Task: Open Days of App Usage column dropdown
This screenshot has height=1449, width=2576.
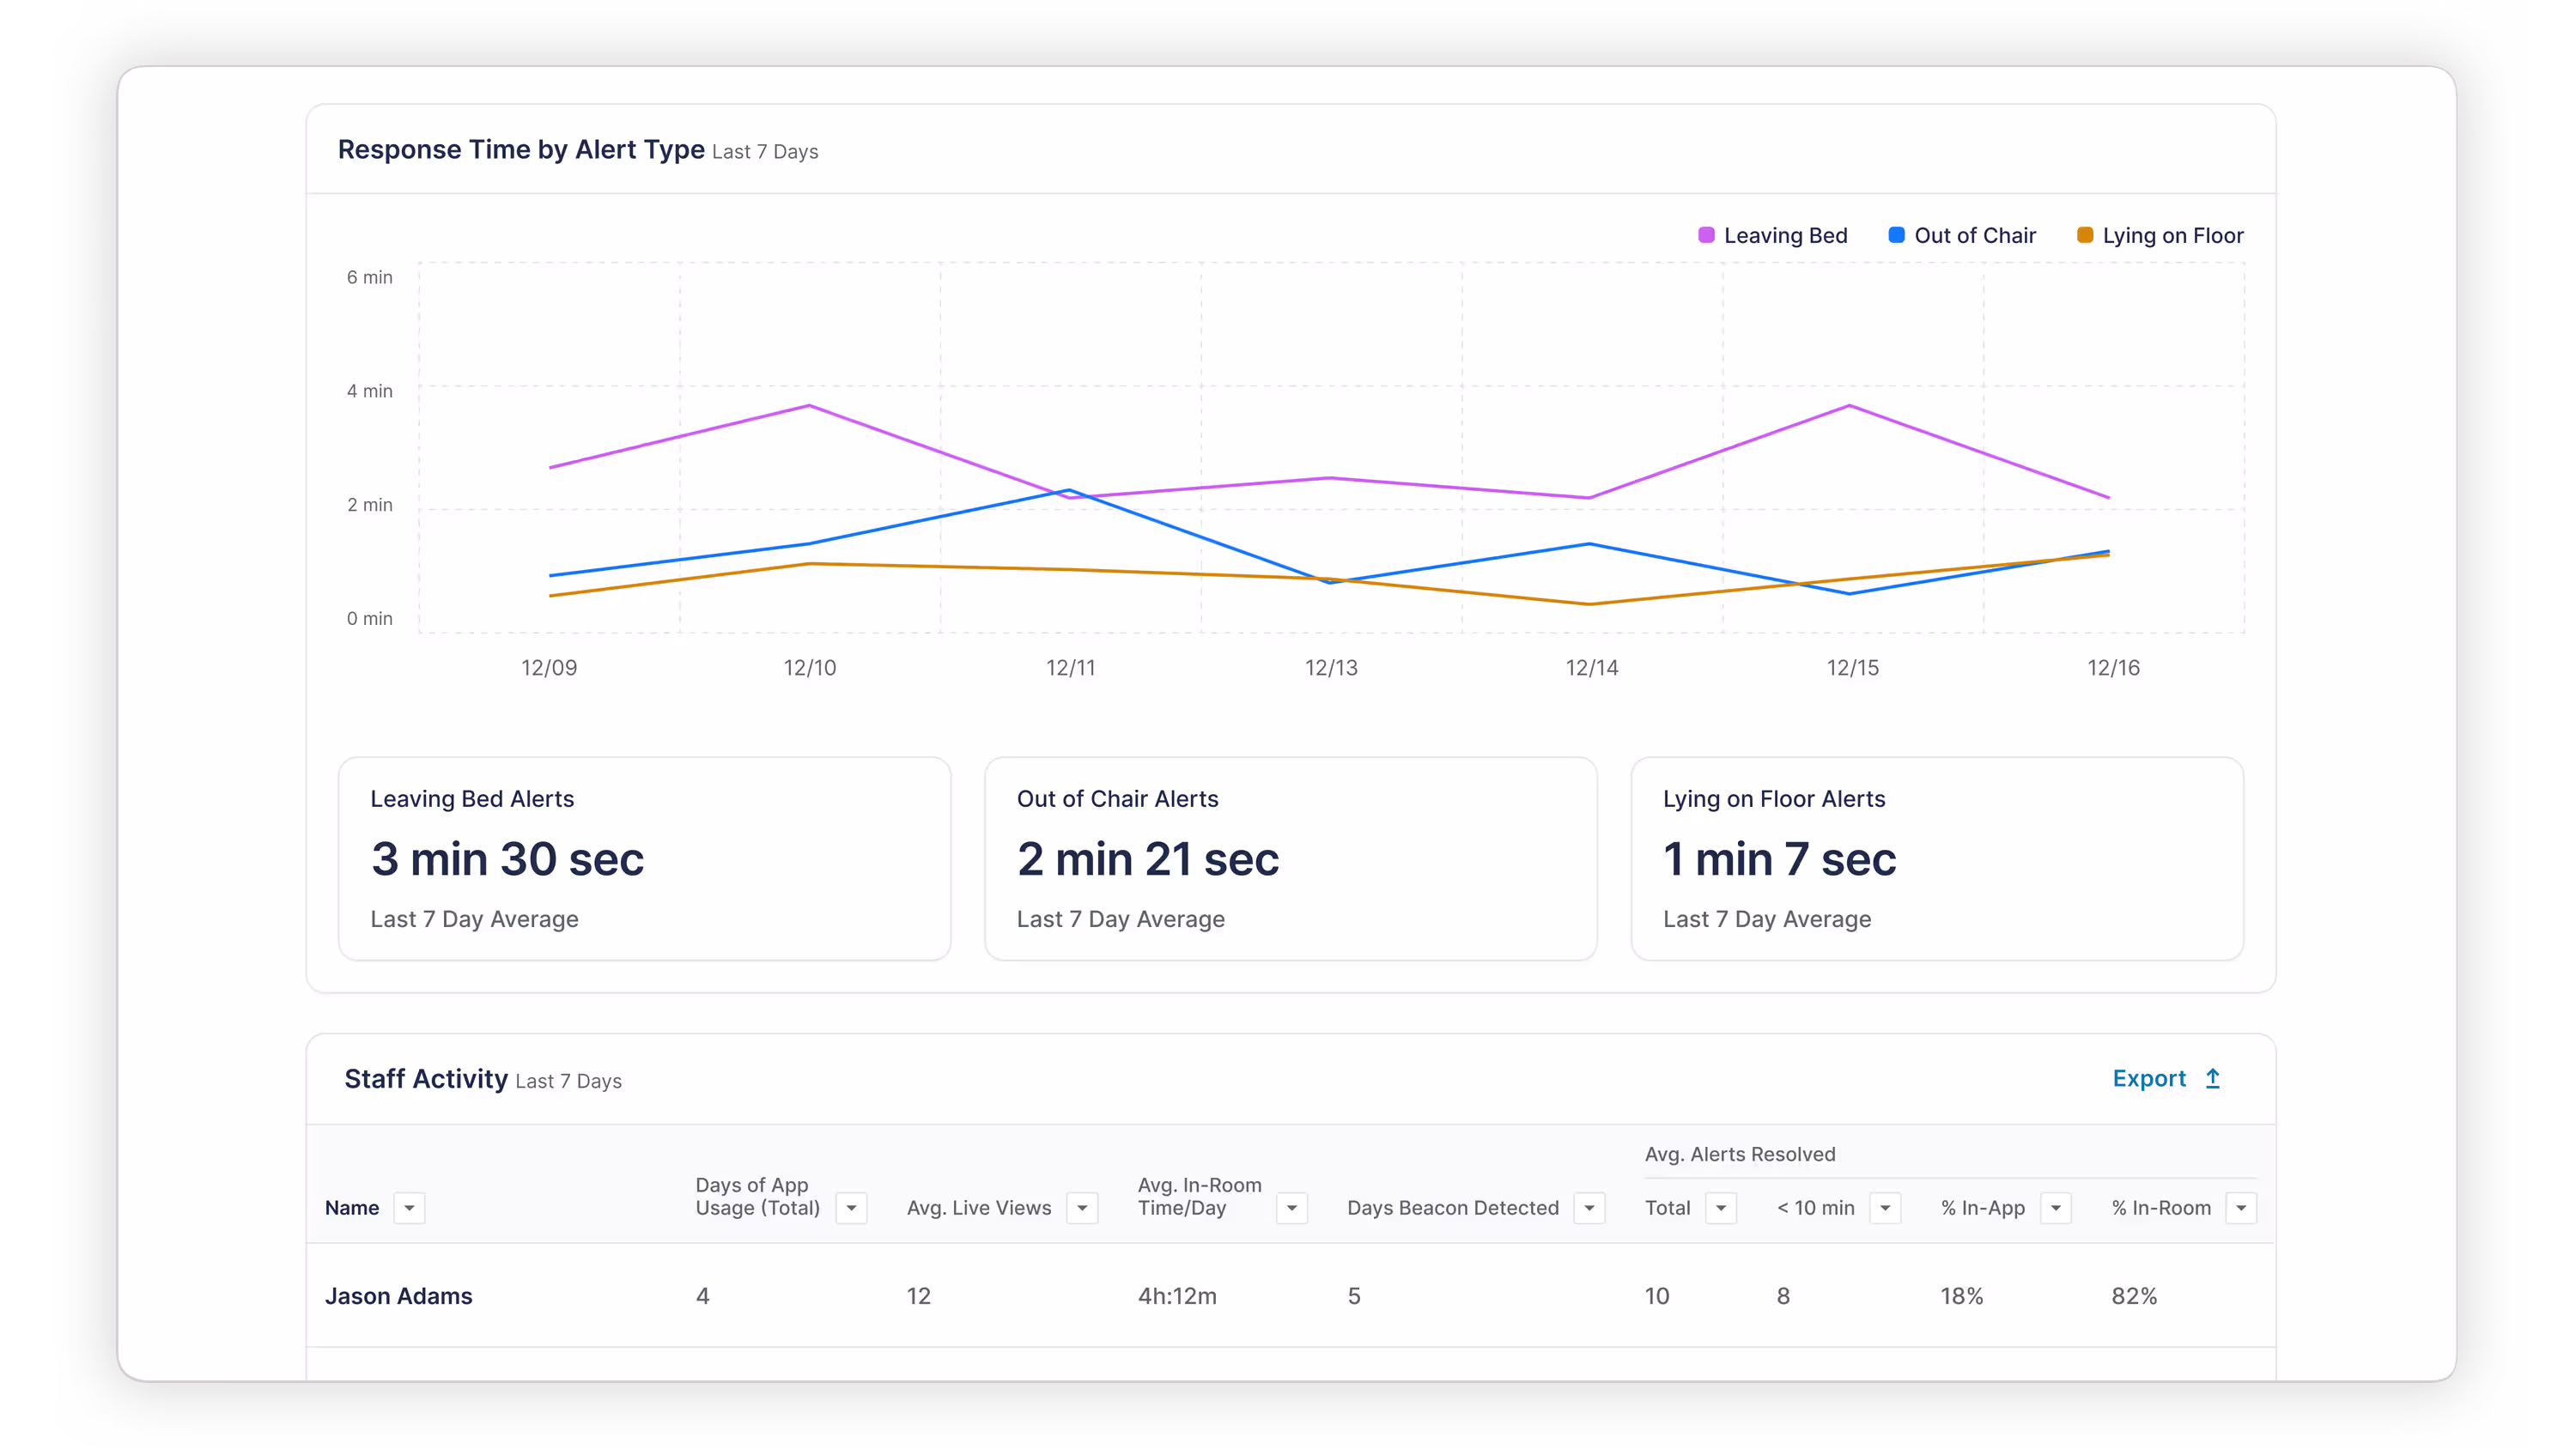Action: 851,1208
